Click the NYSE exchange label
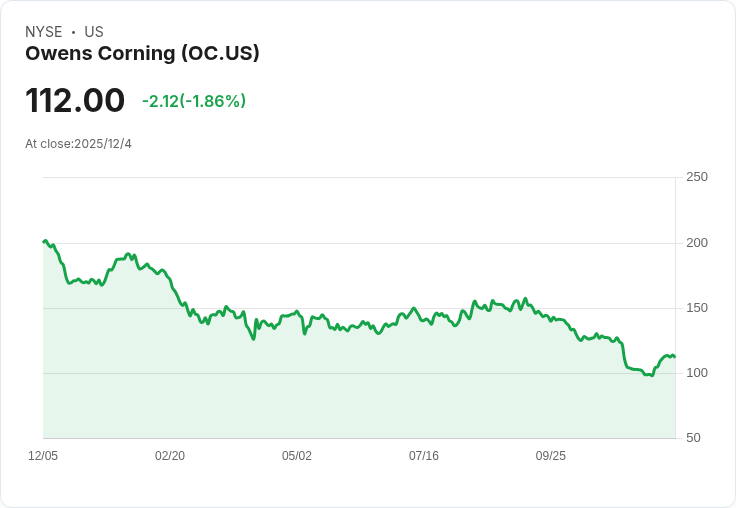 pos(44,32)
